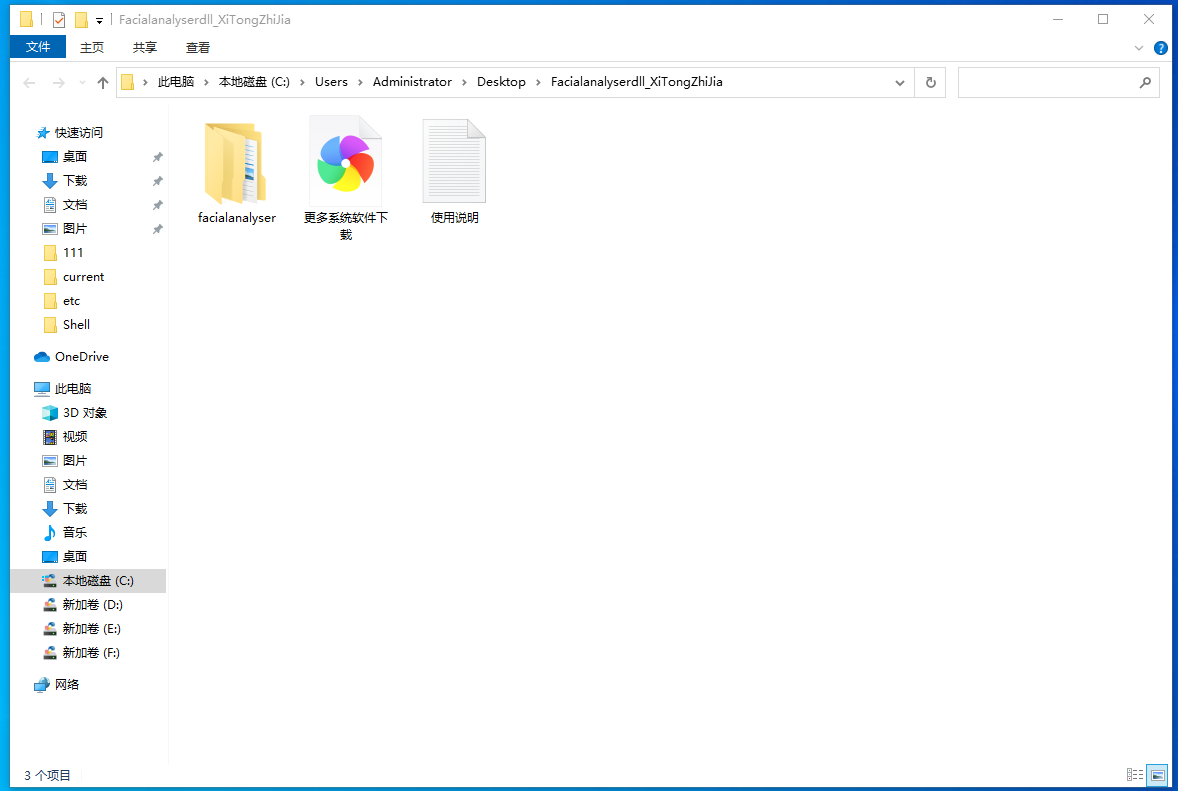Click Facialanalyserdll_XiTongZhiJia breadcrumb segment
Viewport: 1178px width, 791px height.
click(636, 82)
